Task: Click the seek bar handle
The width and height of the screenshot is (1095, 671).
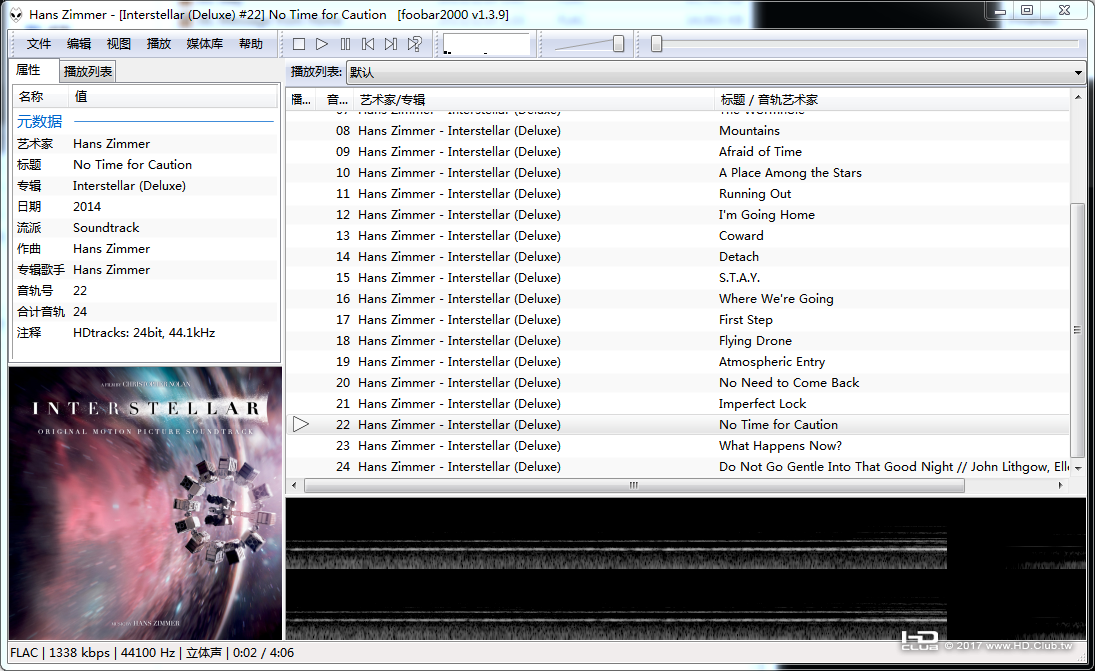Action: click(656, 44)
